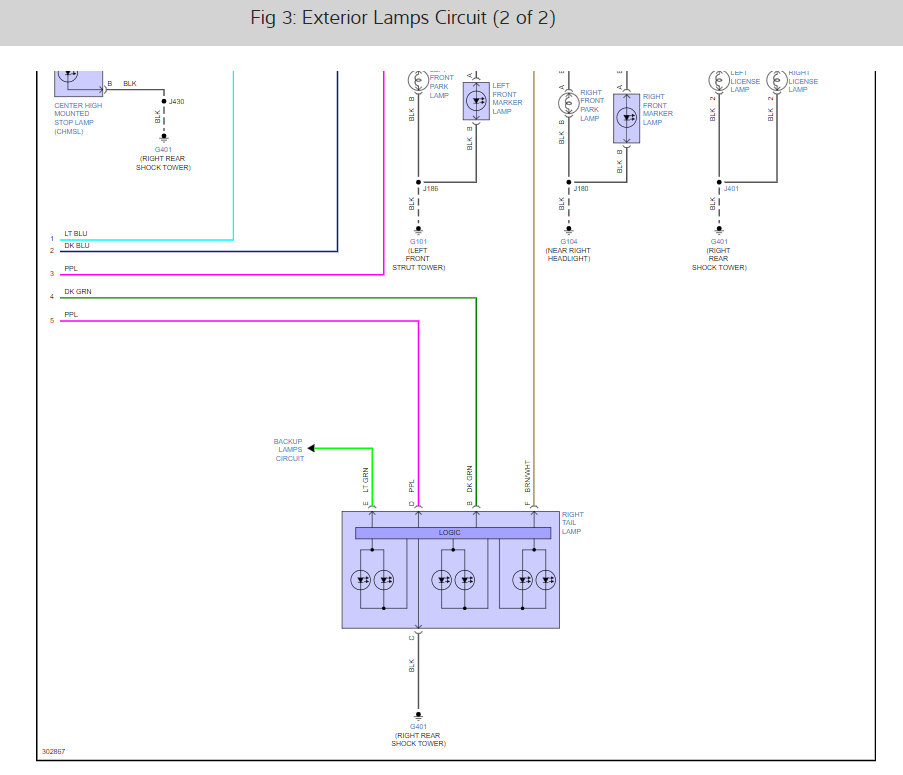This screenshot has width=903, height=775.
Task: Click the black arrowhead pointing to Backup Lamps Circuit
Action: click(x=311, y=448)
